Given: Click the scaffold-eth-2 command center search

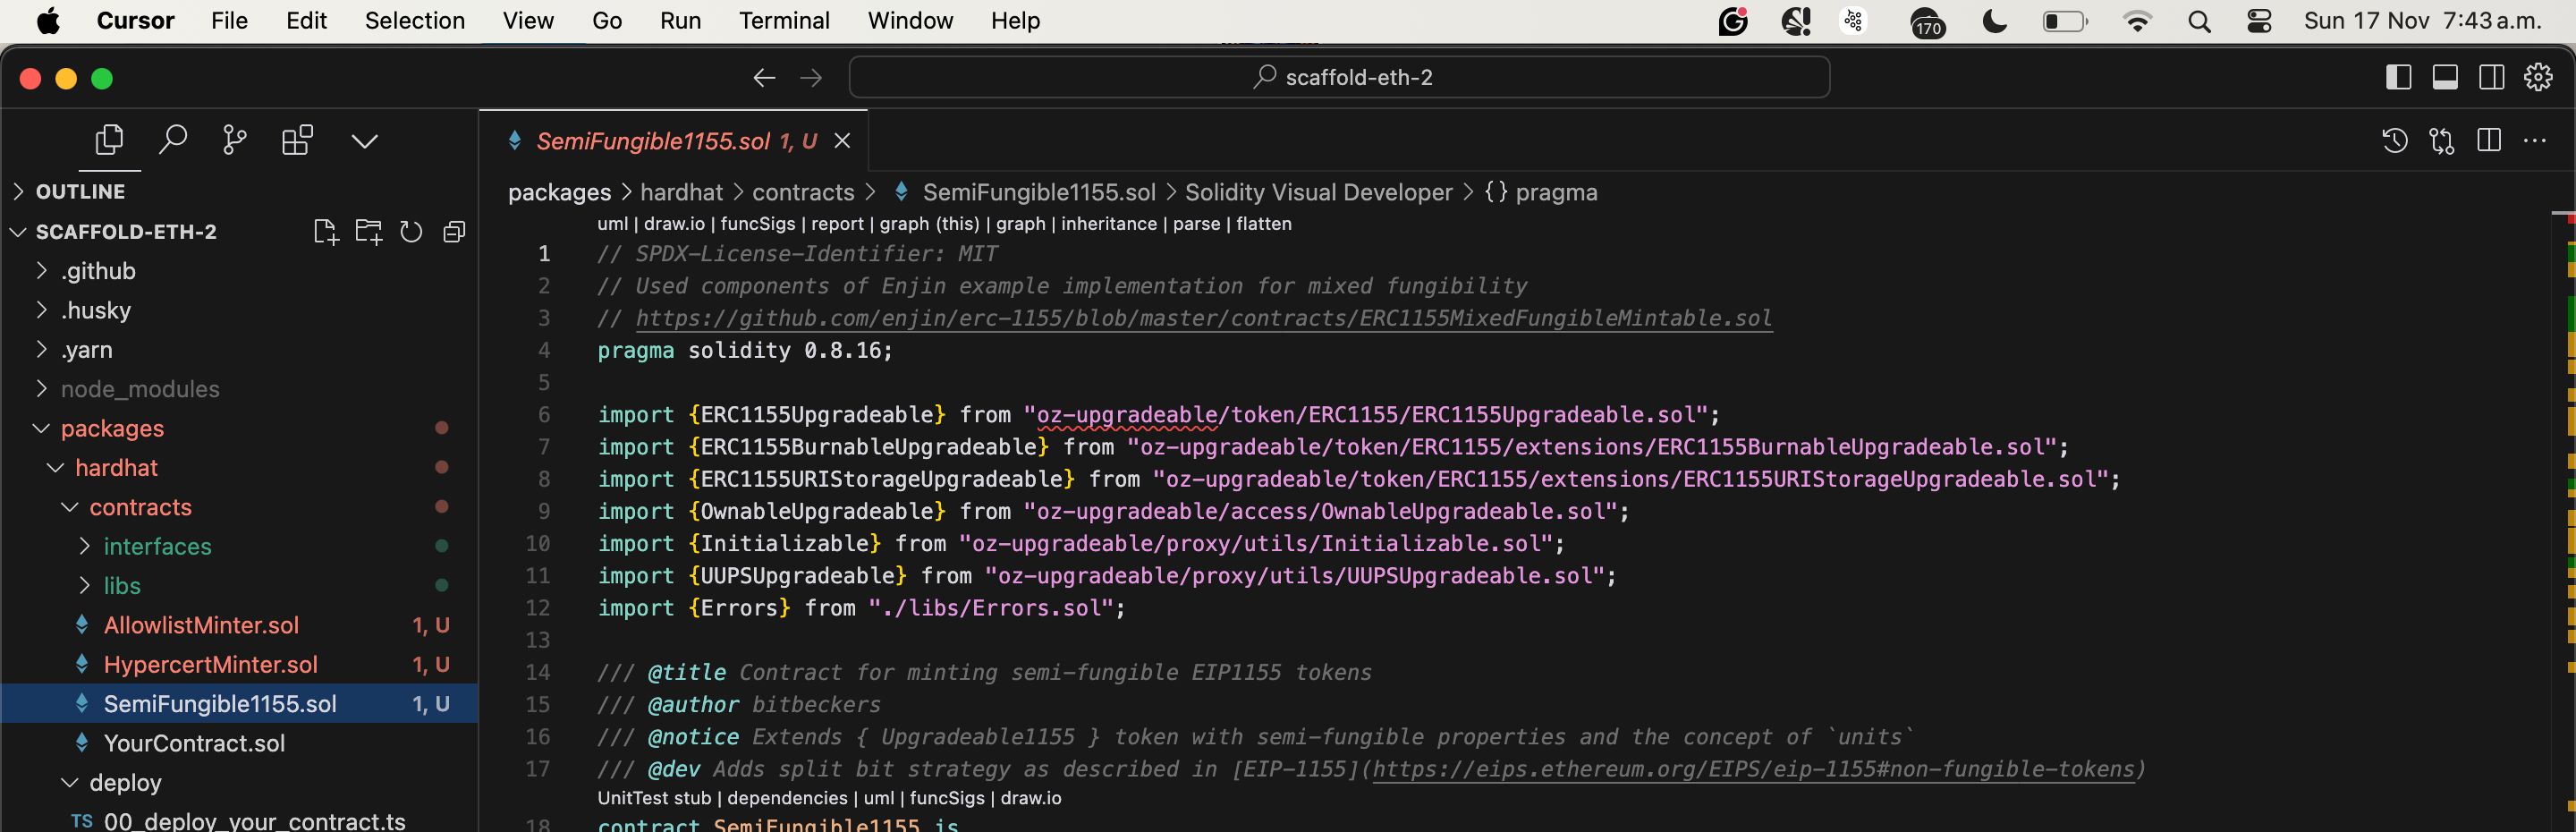Looking at the screenshot, I should [1339, 77].
